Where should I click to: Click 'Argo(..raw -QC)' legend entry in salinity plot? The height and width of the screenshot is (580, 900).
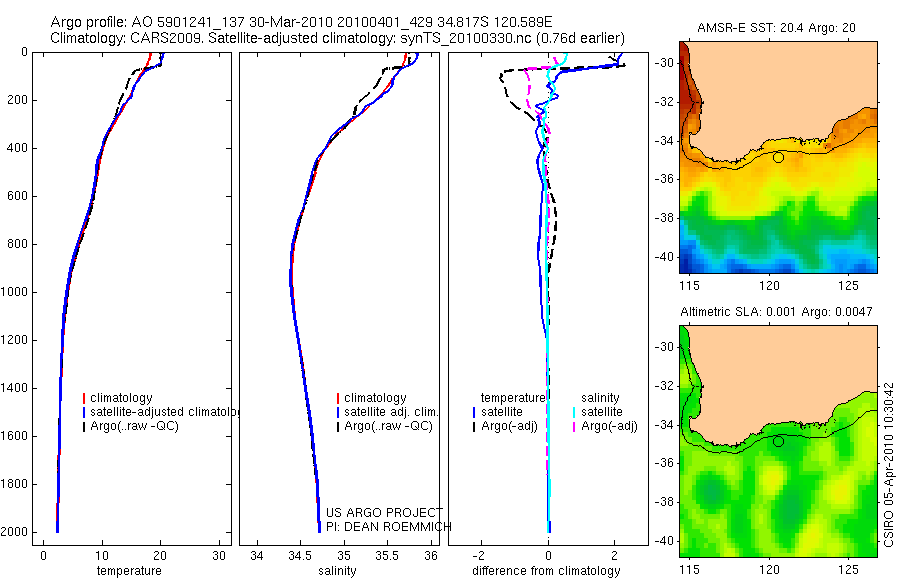385,426
